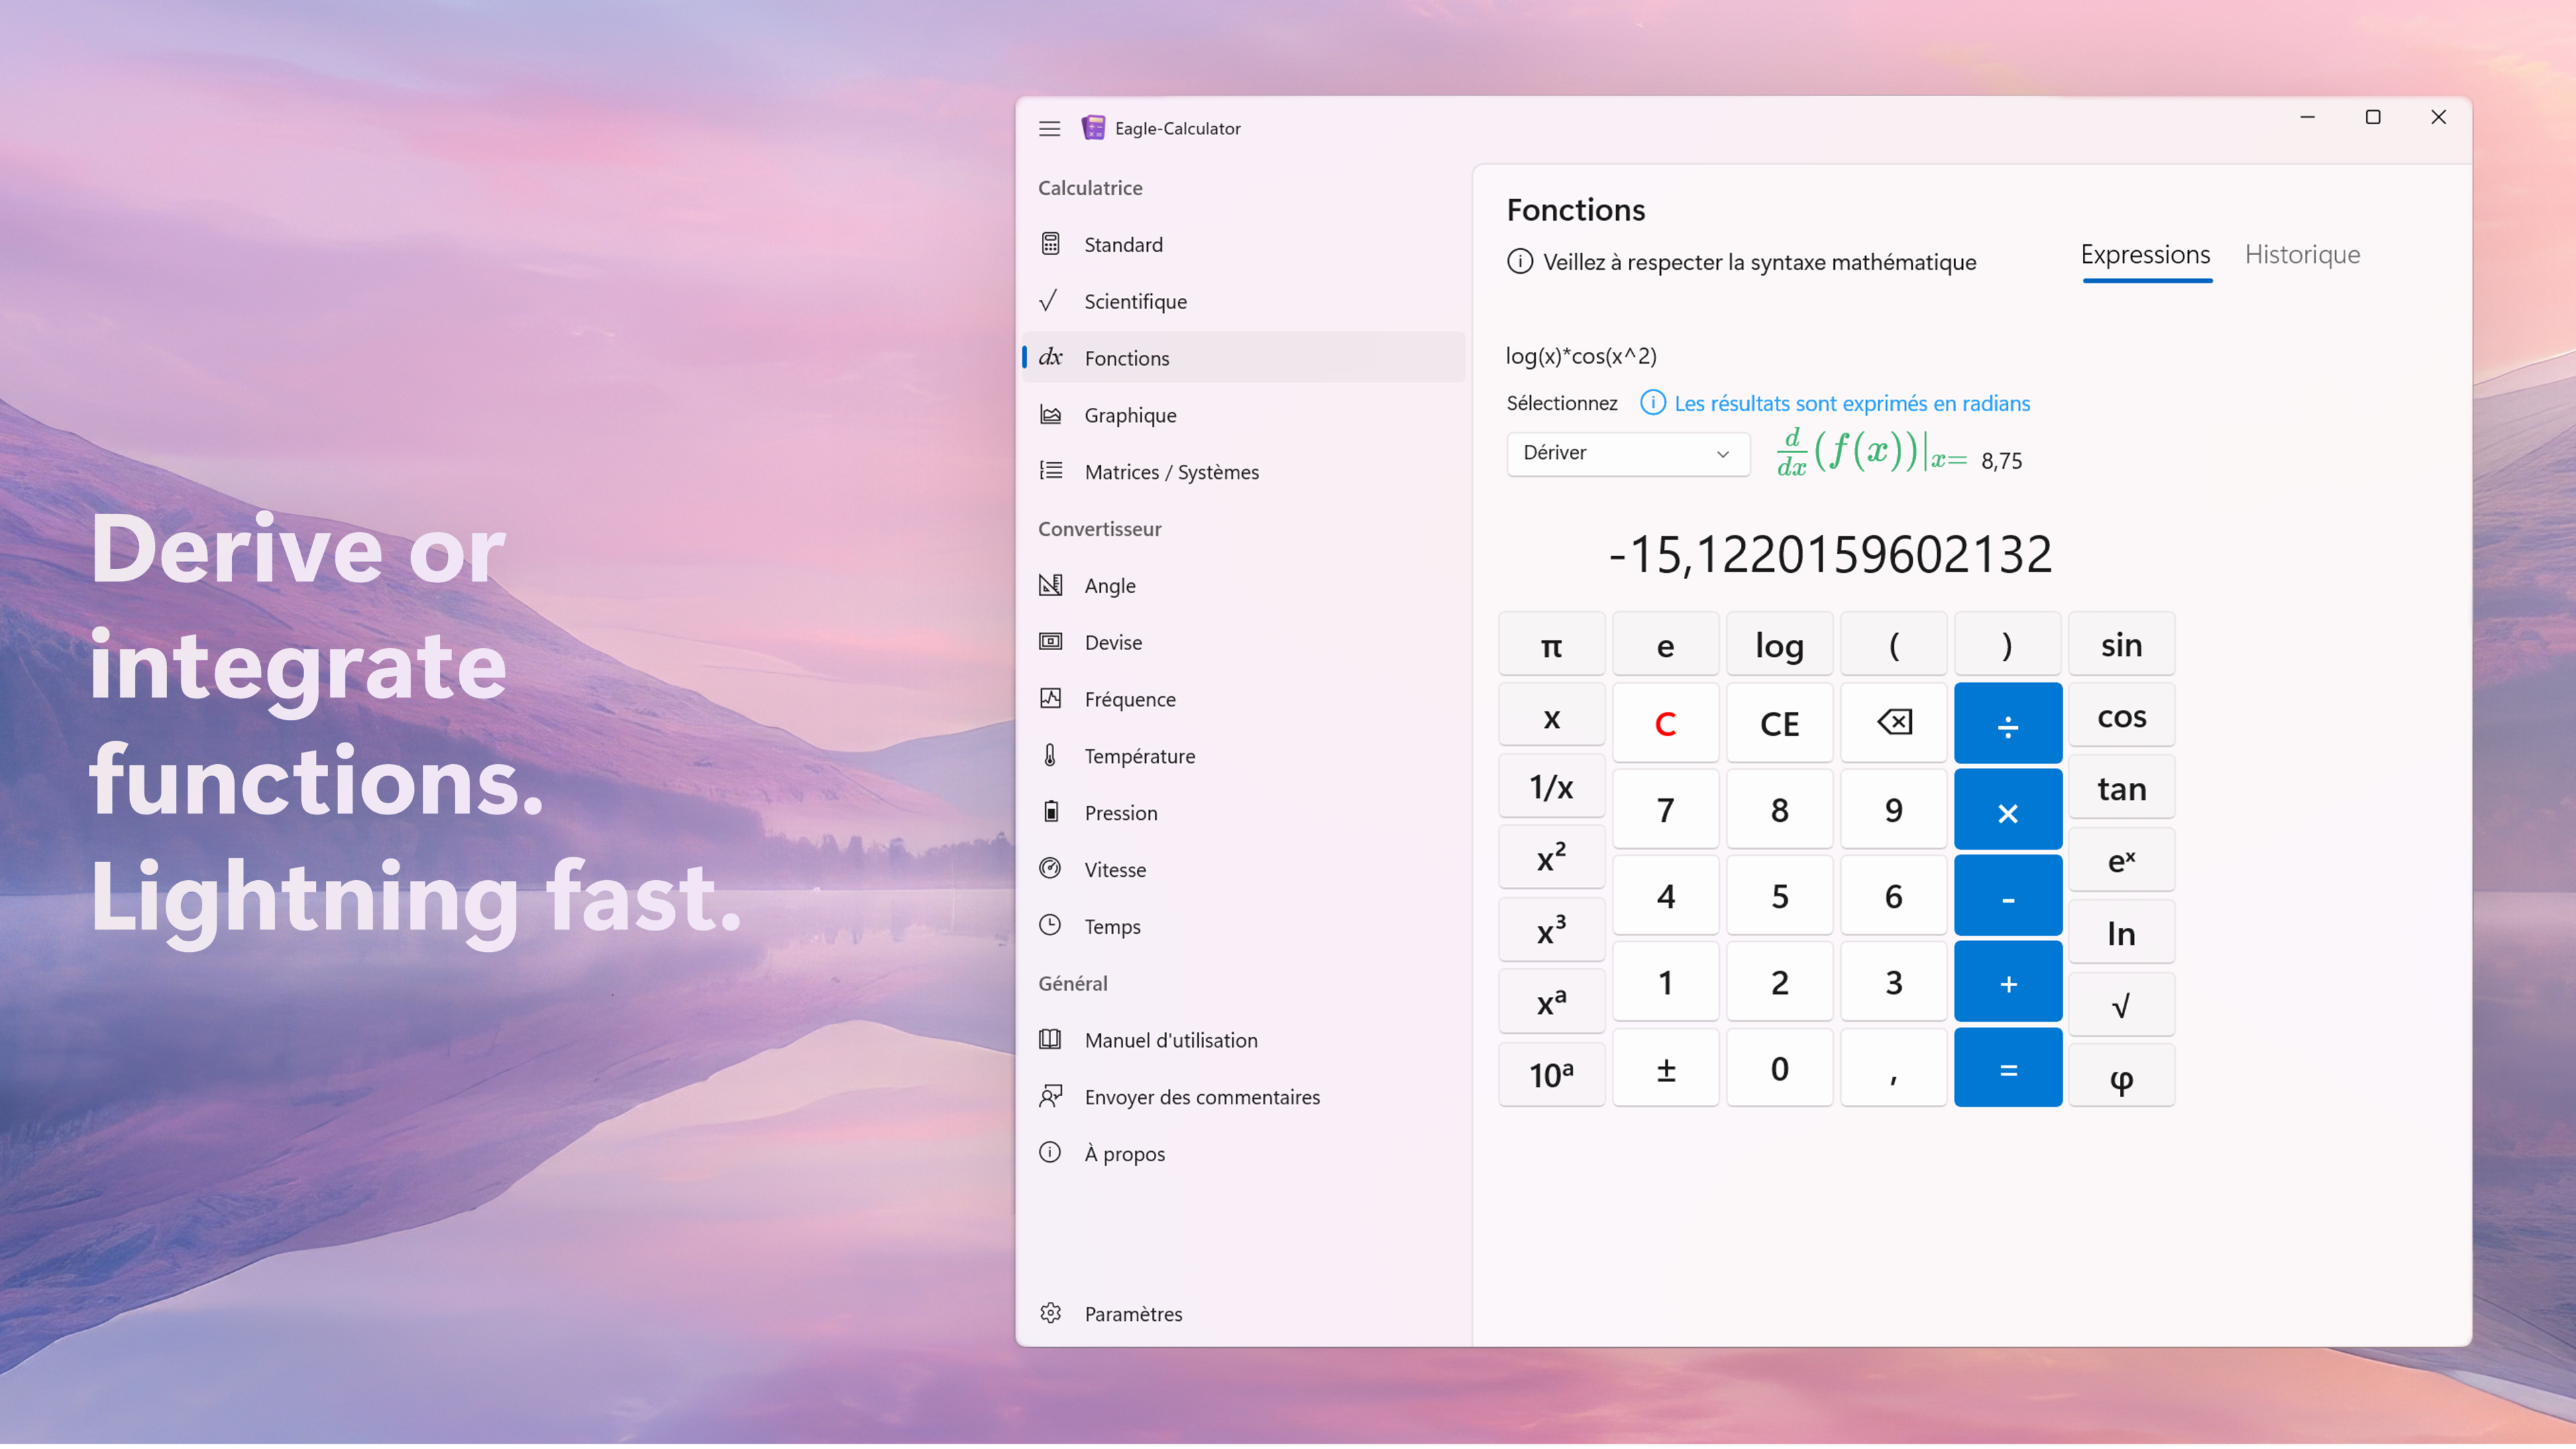
Task: Click the Scientifique square root icon
Action: [1049, 301]
